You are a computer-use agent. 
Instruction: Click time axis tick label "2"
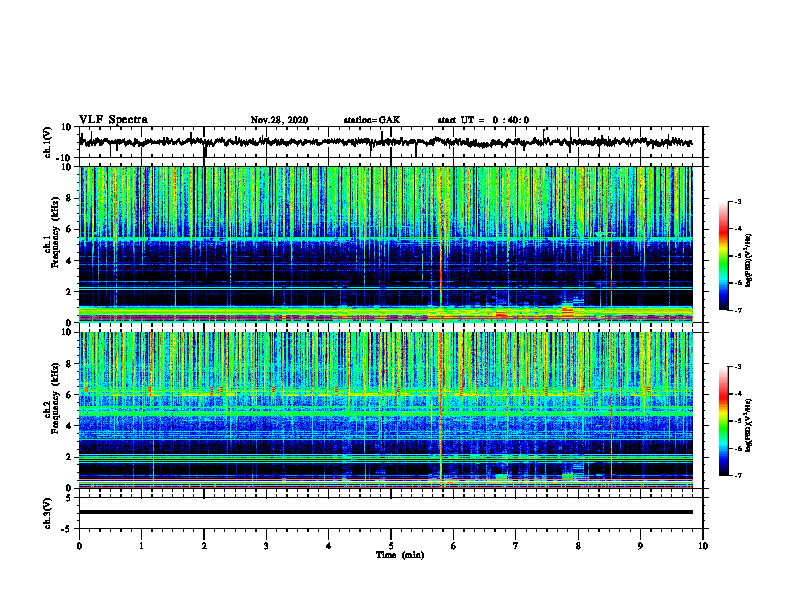click(x=204, y=546)
